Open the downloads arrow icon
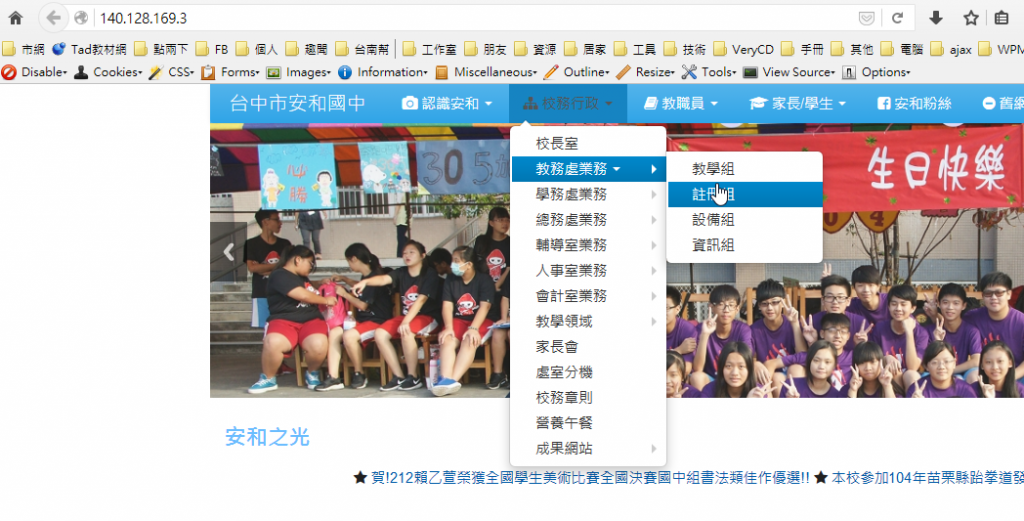1024x521 pixels. pos(936,18)
